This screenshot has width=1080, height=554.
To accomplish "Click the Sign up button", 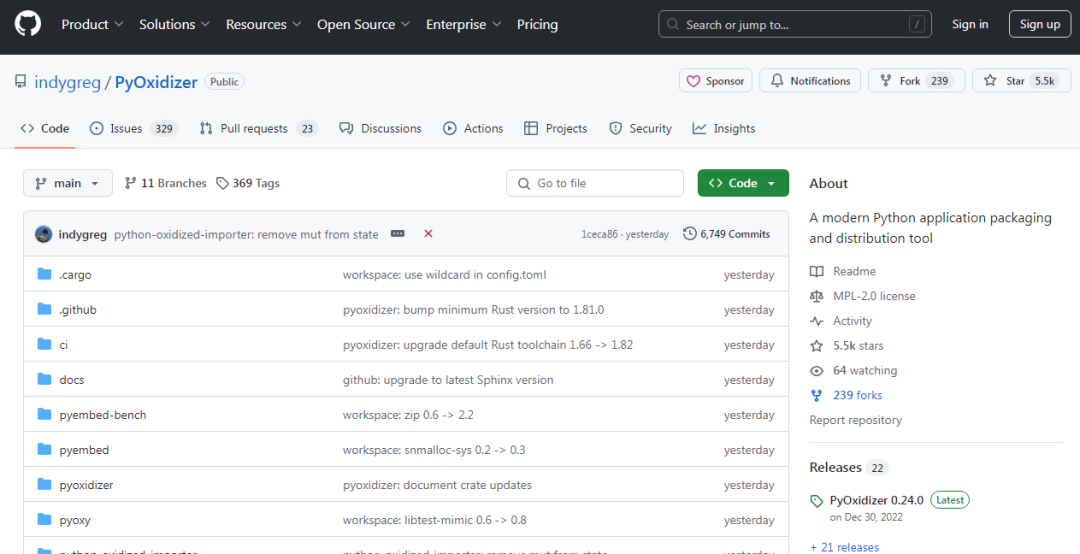I will coord(1040,24).
